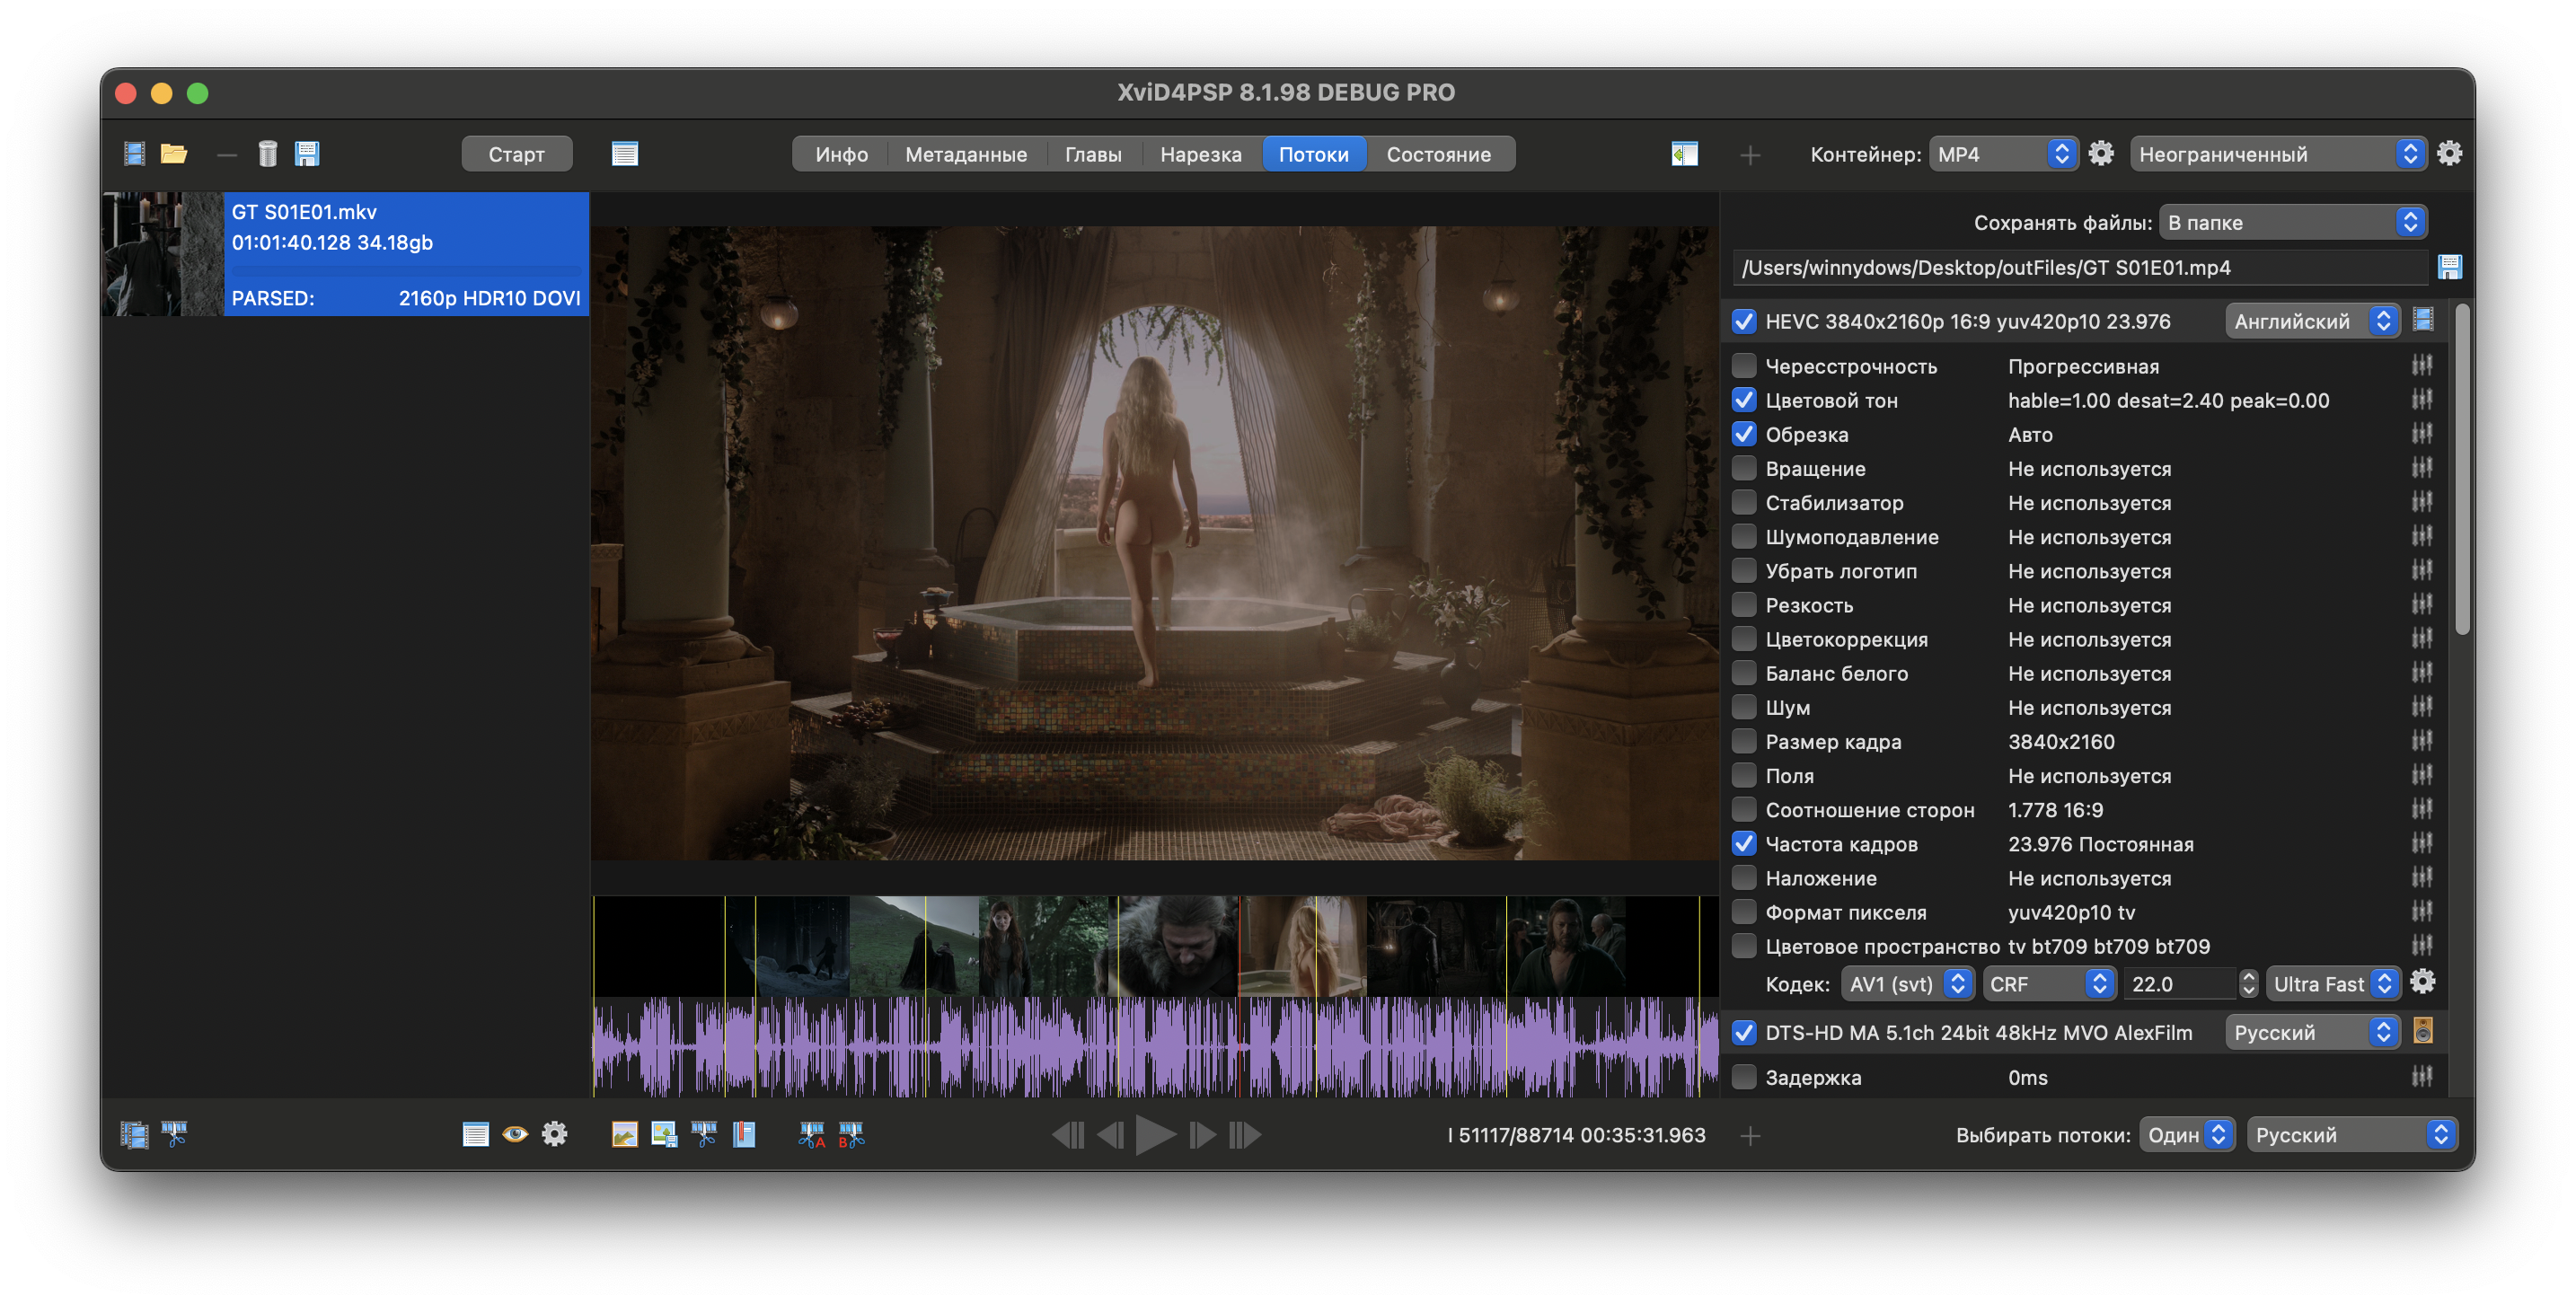Open the Английский video language dropdown
This screenshot has height=1304, width=2576.
2312,321
